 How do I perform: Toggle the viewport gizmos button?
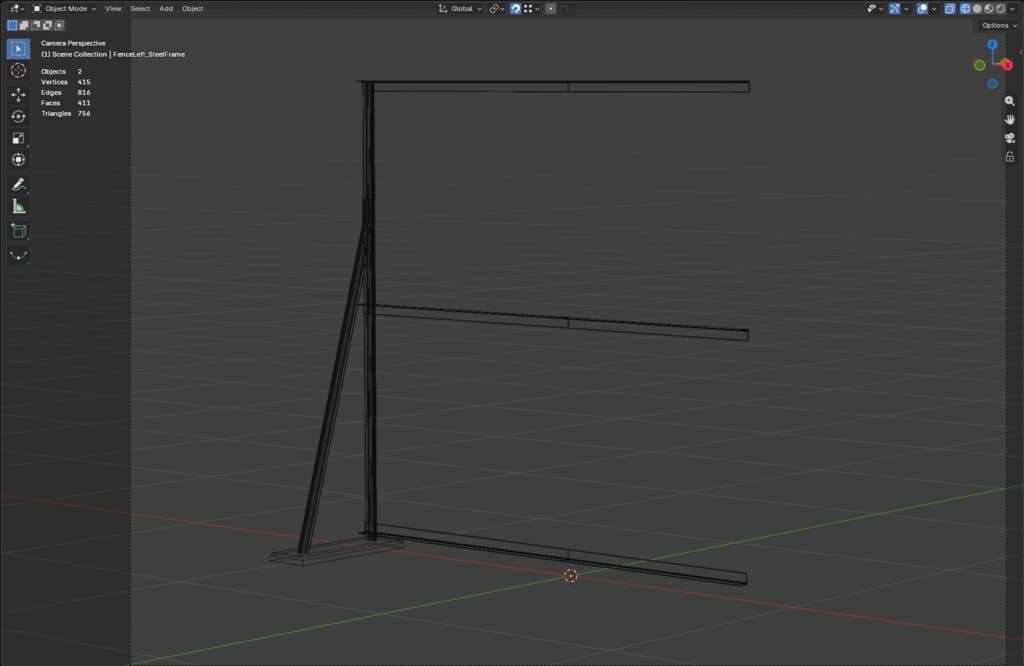[895, 8]
